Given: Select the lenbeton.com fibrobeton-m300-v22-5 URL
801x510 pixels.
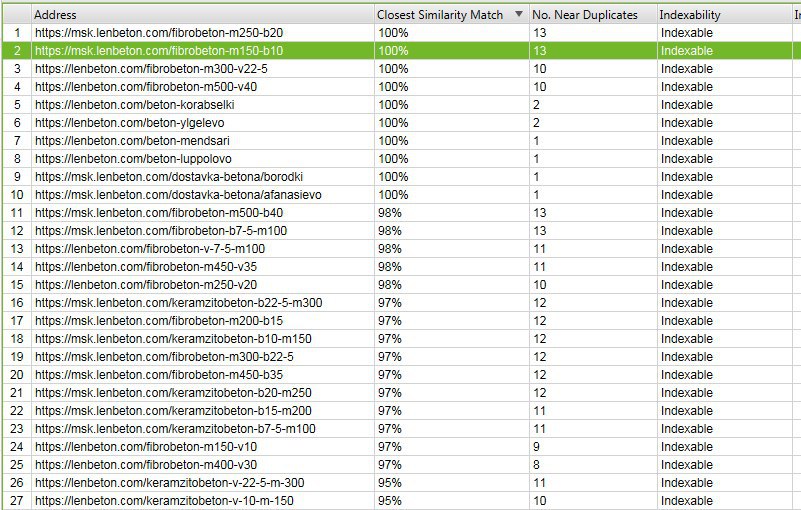Looking at the screenshot, I should click(x=151, y=68).
